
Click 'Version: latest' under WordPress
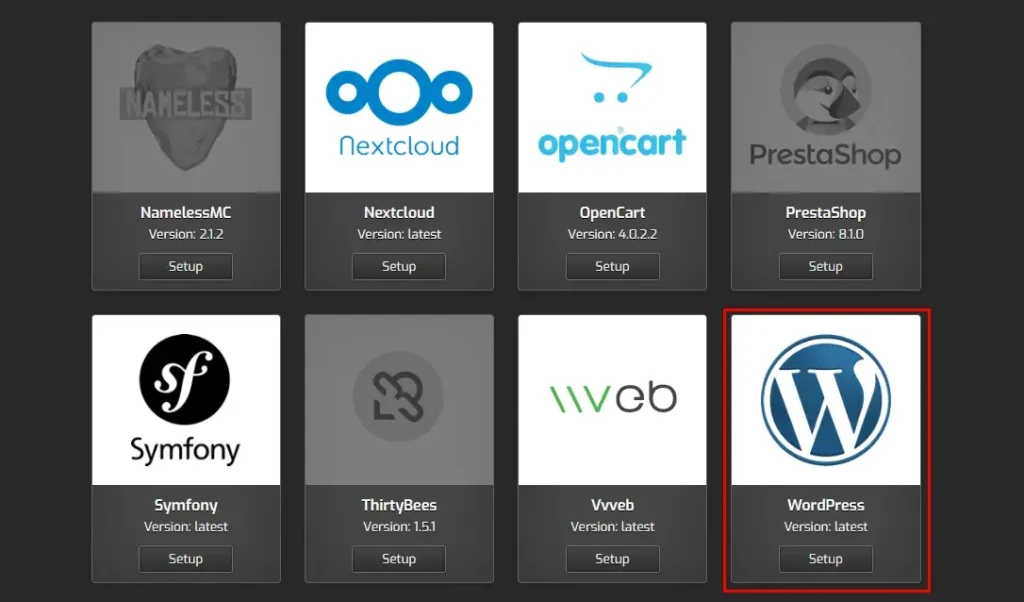coord(825,527)
